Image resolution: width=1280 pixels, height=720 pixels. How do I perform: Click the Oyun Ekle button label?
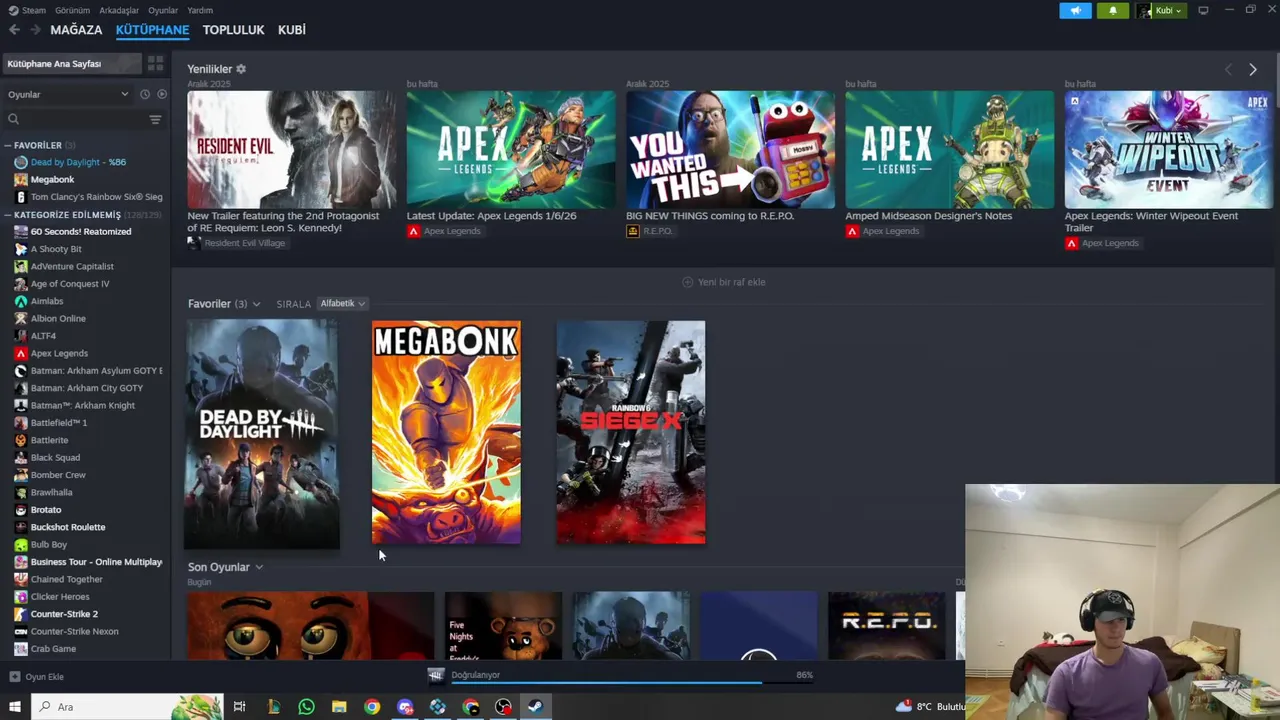44,677
